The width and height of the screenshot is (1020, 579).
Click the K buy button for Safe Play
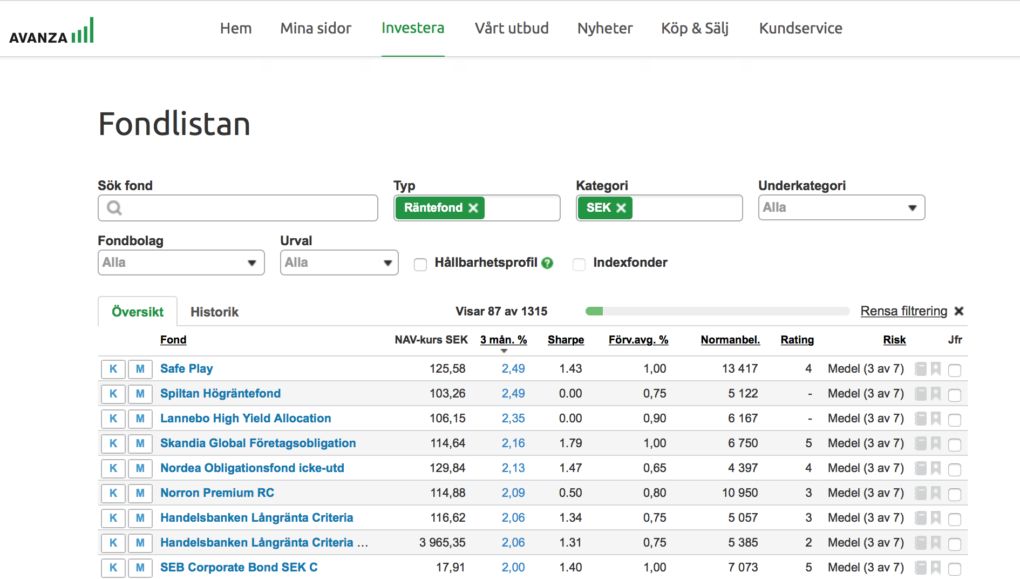click(113, 369)
